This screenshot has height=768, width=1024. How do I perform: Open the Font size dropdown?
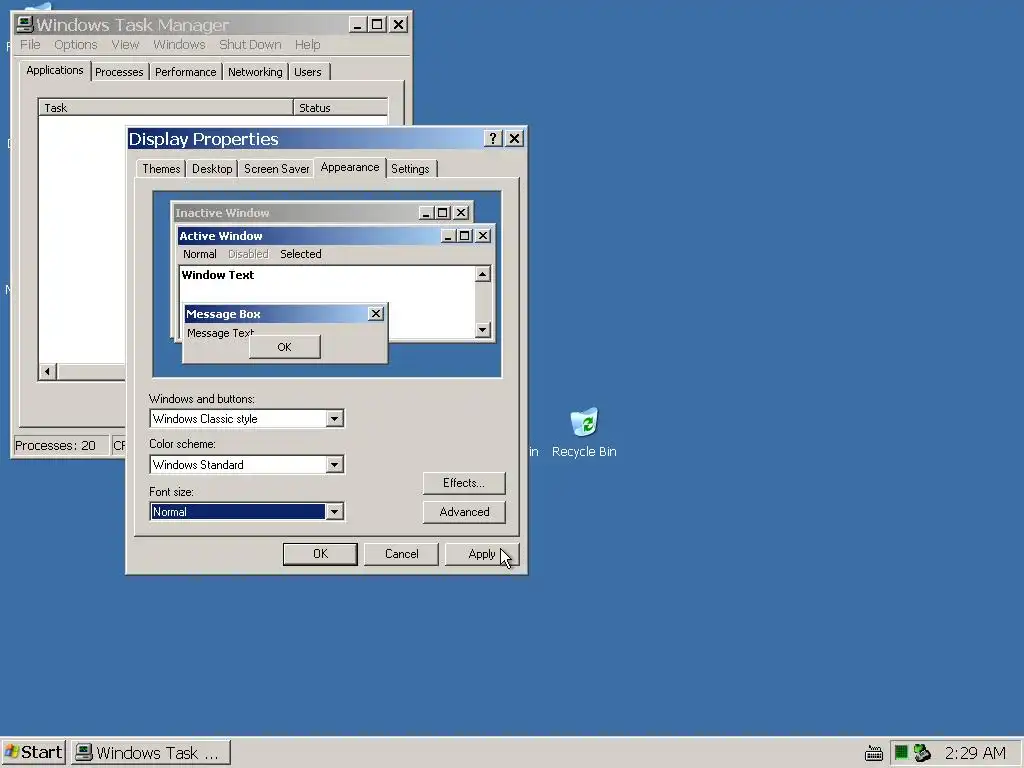pos(334,511)
